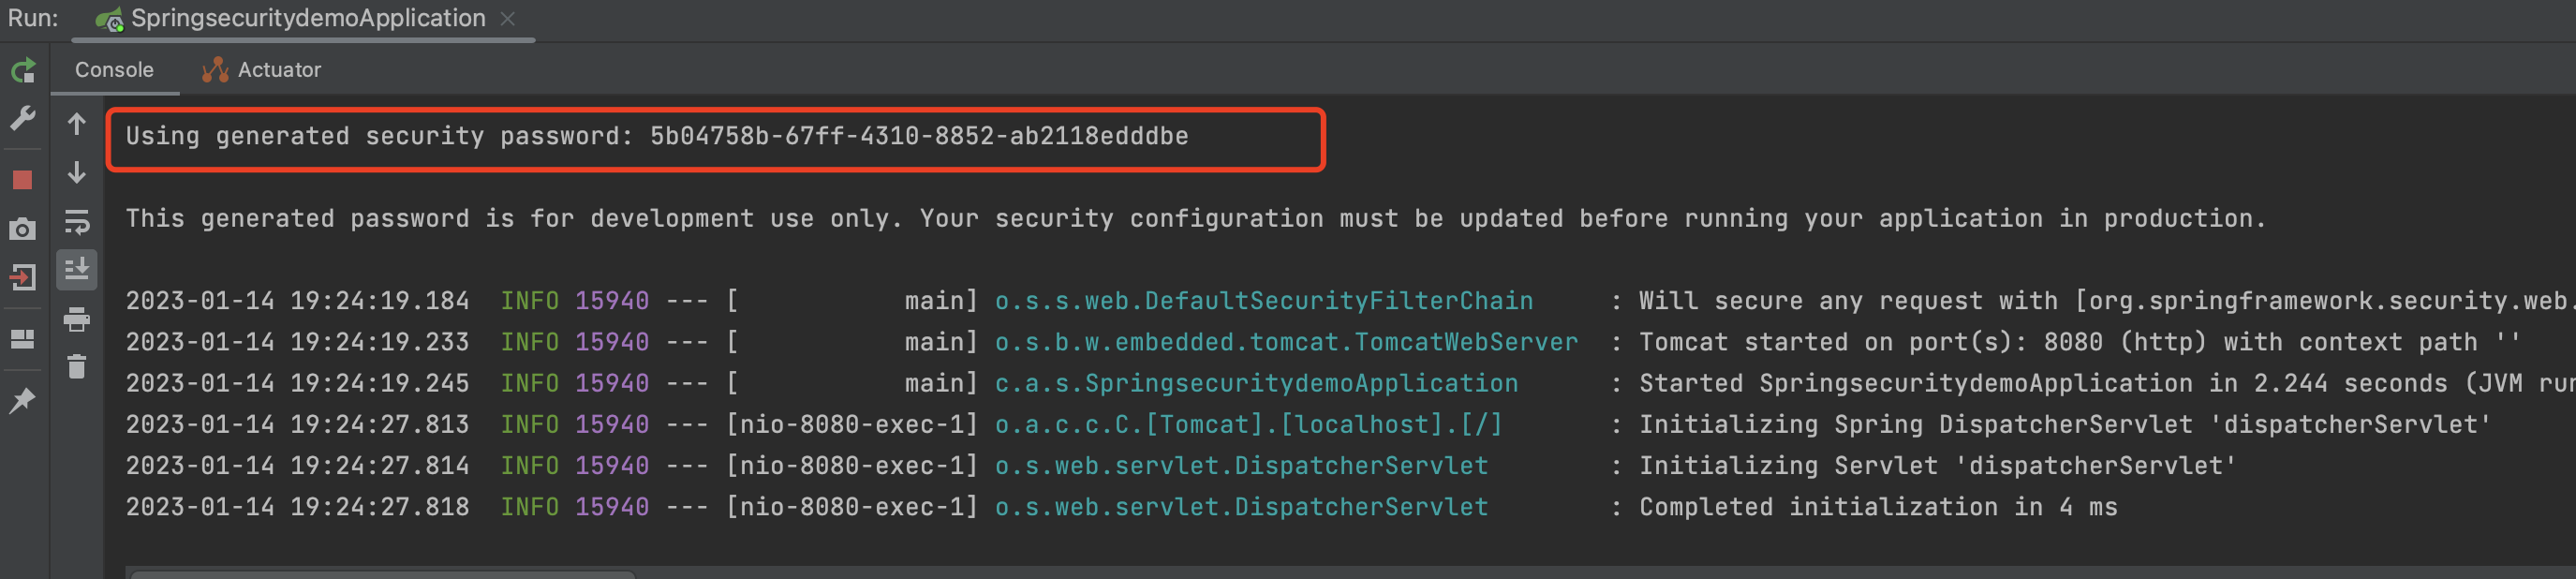Stop the running application

23,180
